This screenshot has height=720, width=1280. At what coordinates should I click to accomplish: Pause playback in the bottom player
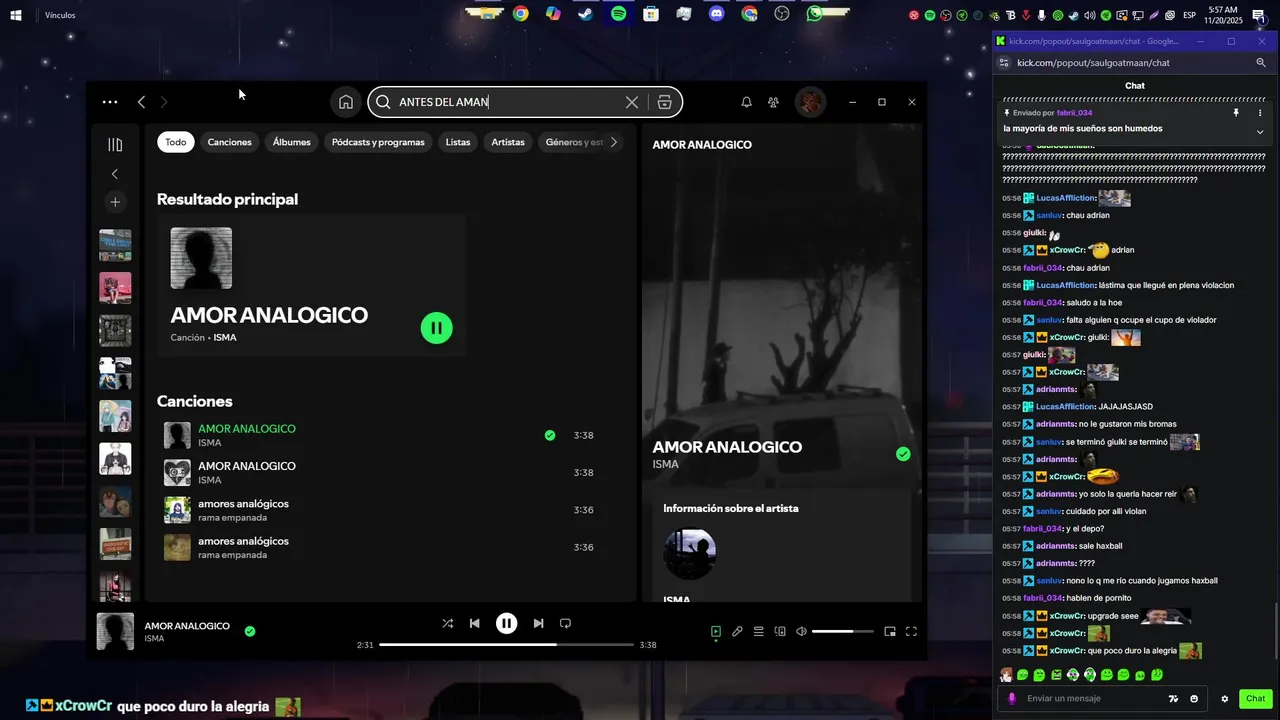pyautogui.click(x=507, y=623)
